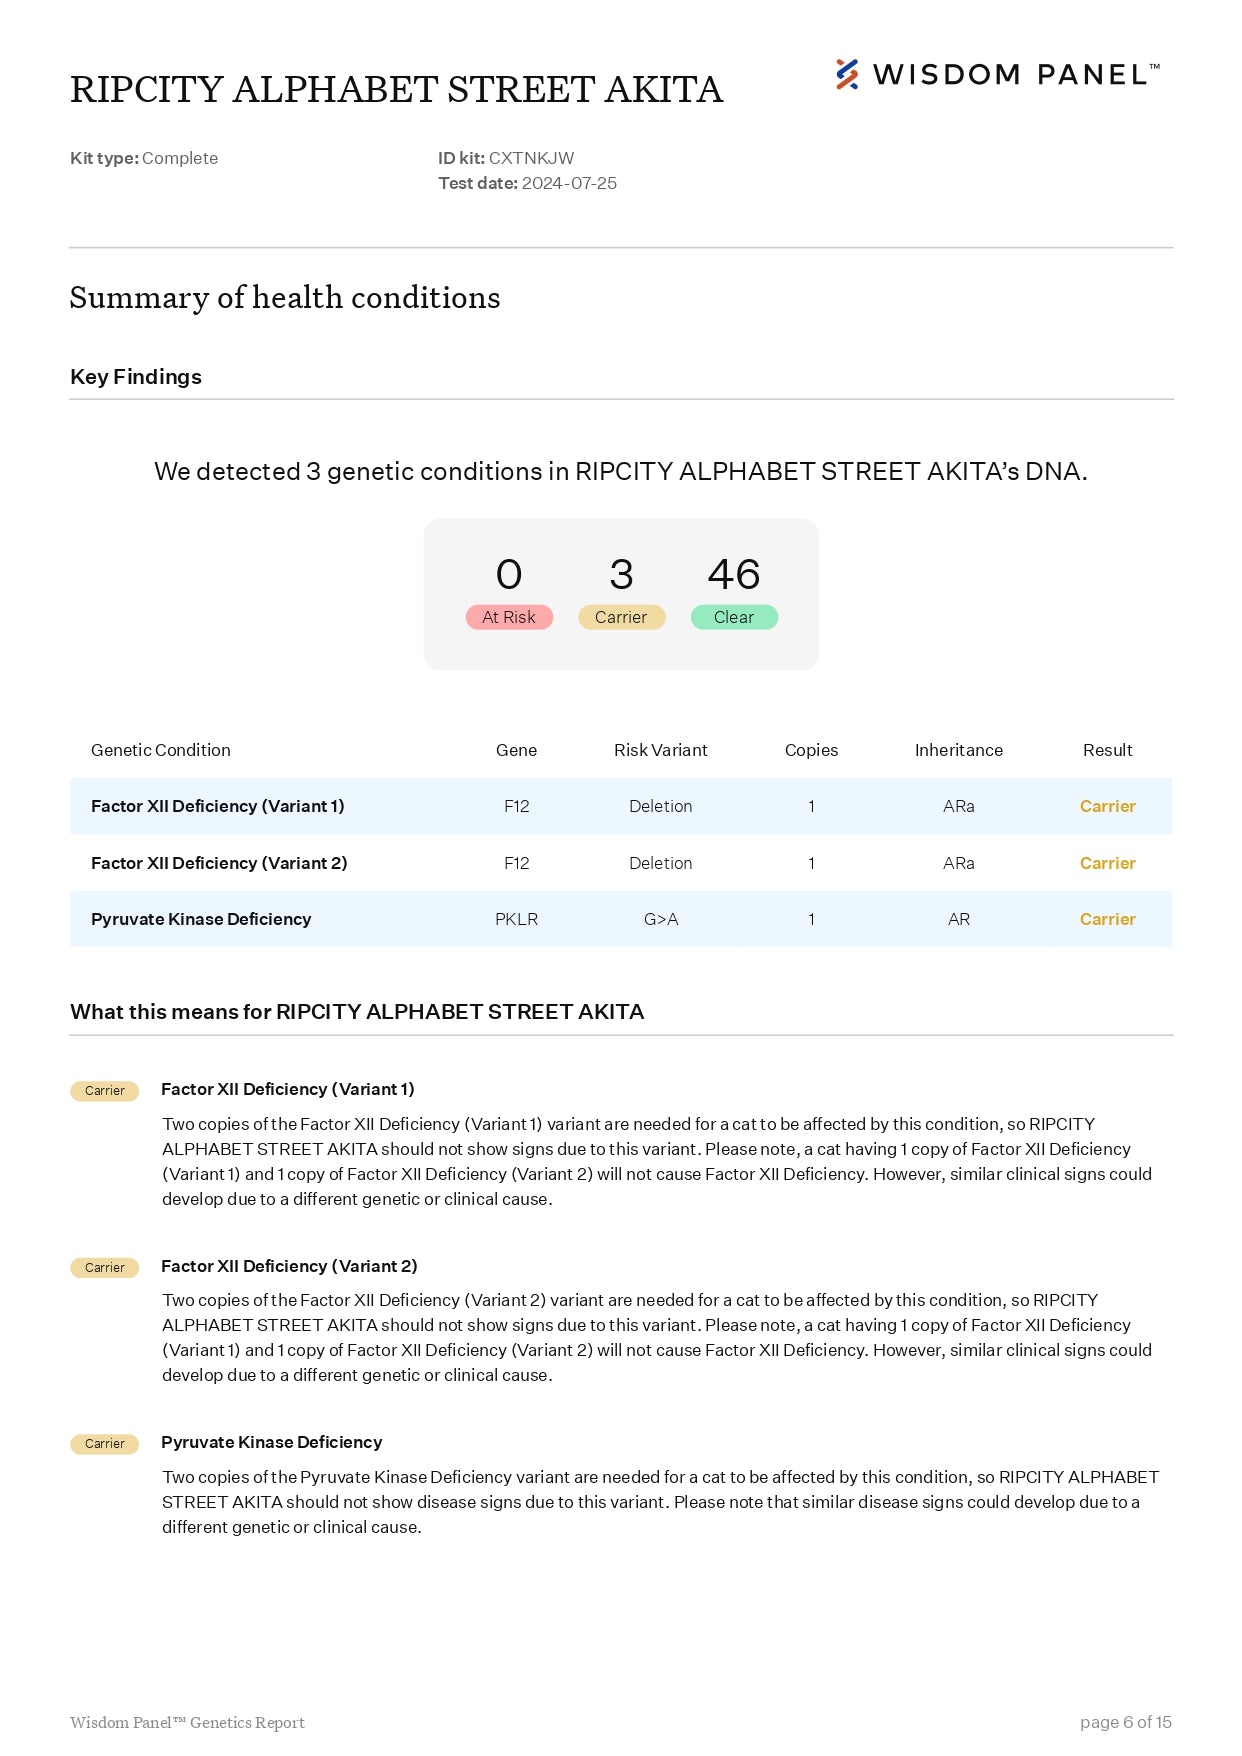1242x1756 pixels.
Task: Select Factor XII Deficiency (Variant 2) table row
Action: tap(621, 863)
